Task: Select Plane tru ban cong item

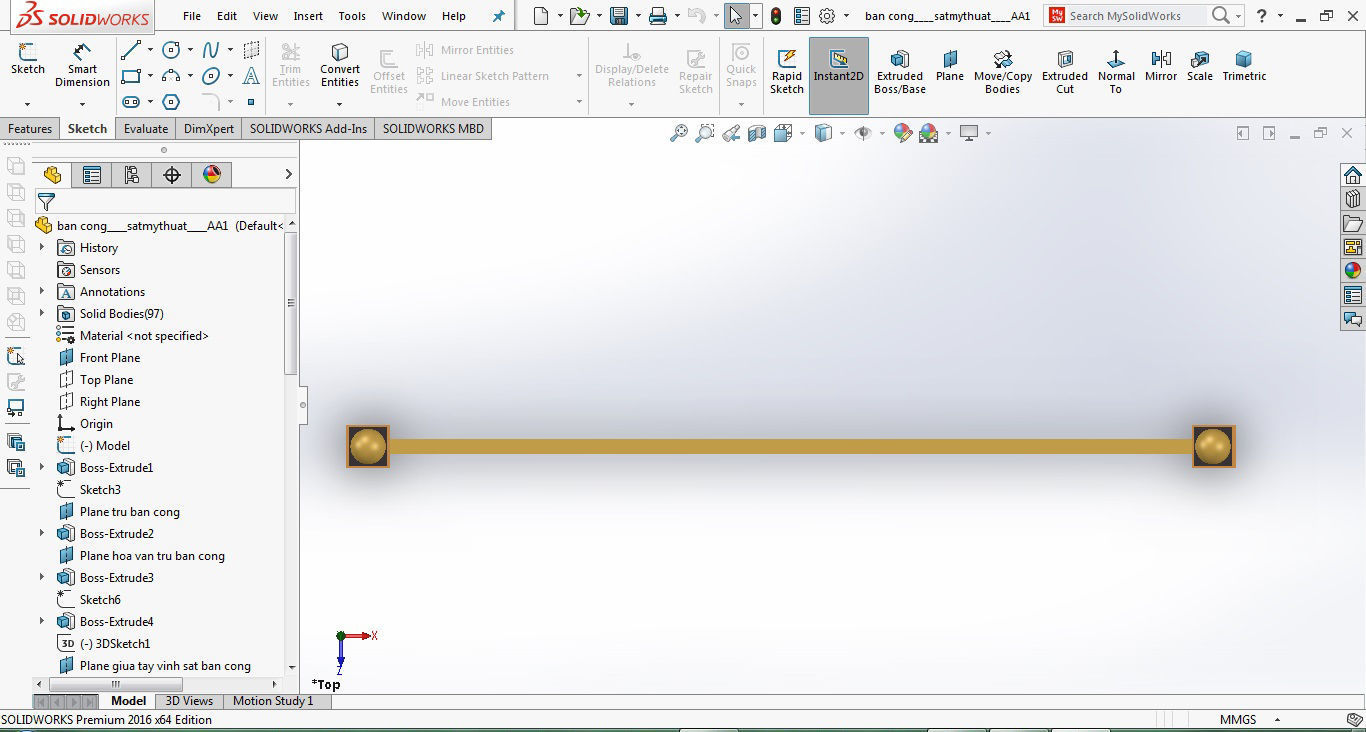Action: [x=130, y=512]
